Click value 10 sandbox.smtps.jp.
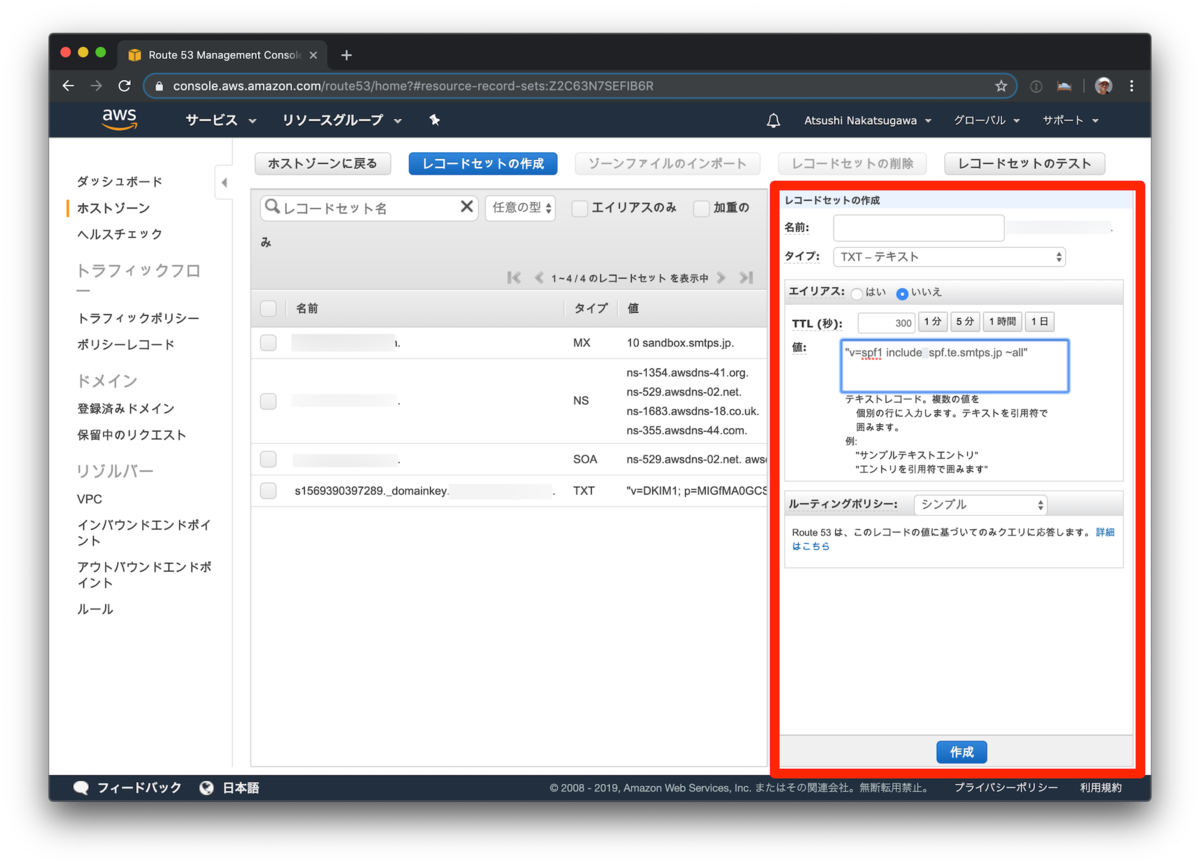1200x866 pixels. point(680,342)
